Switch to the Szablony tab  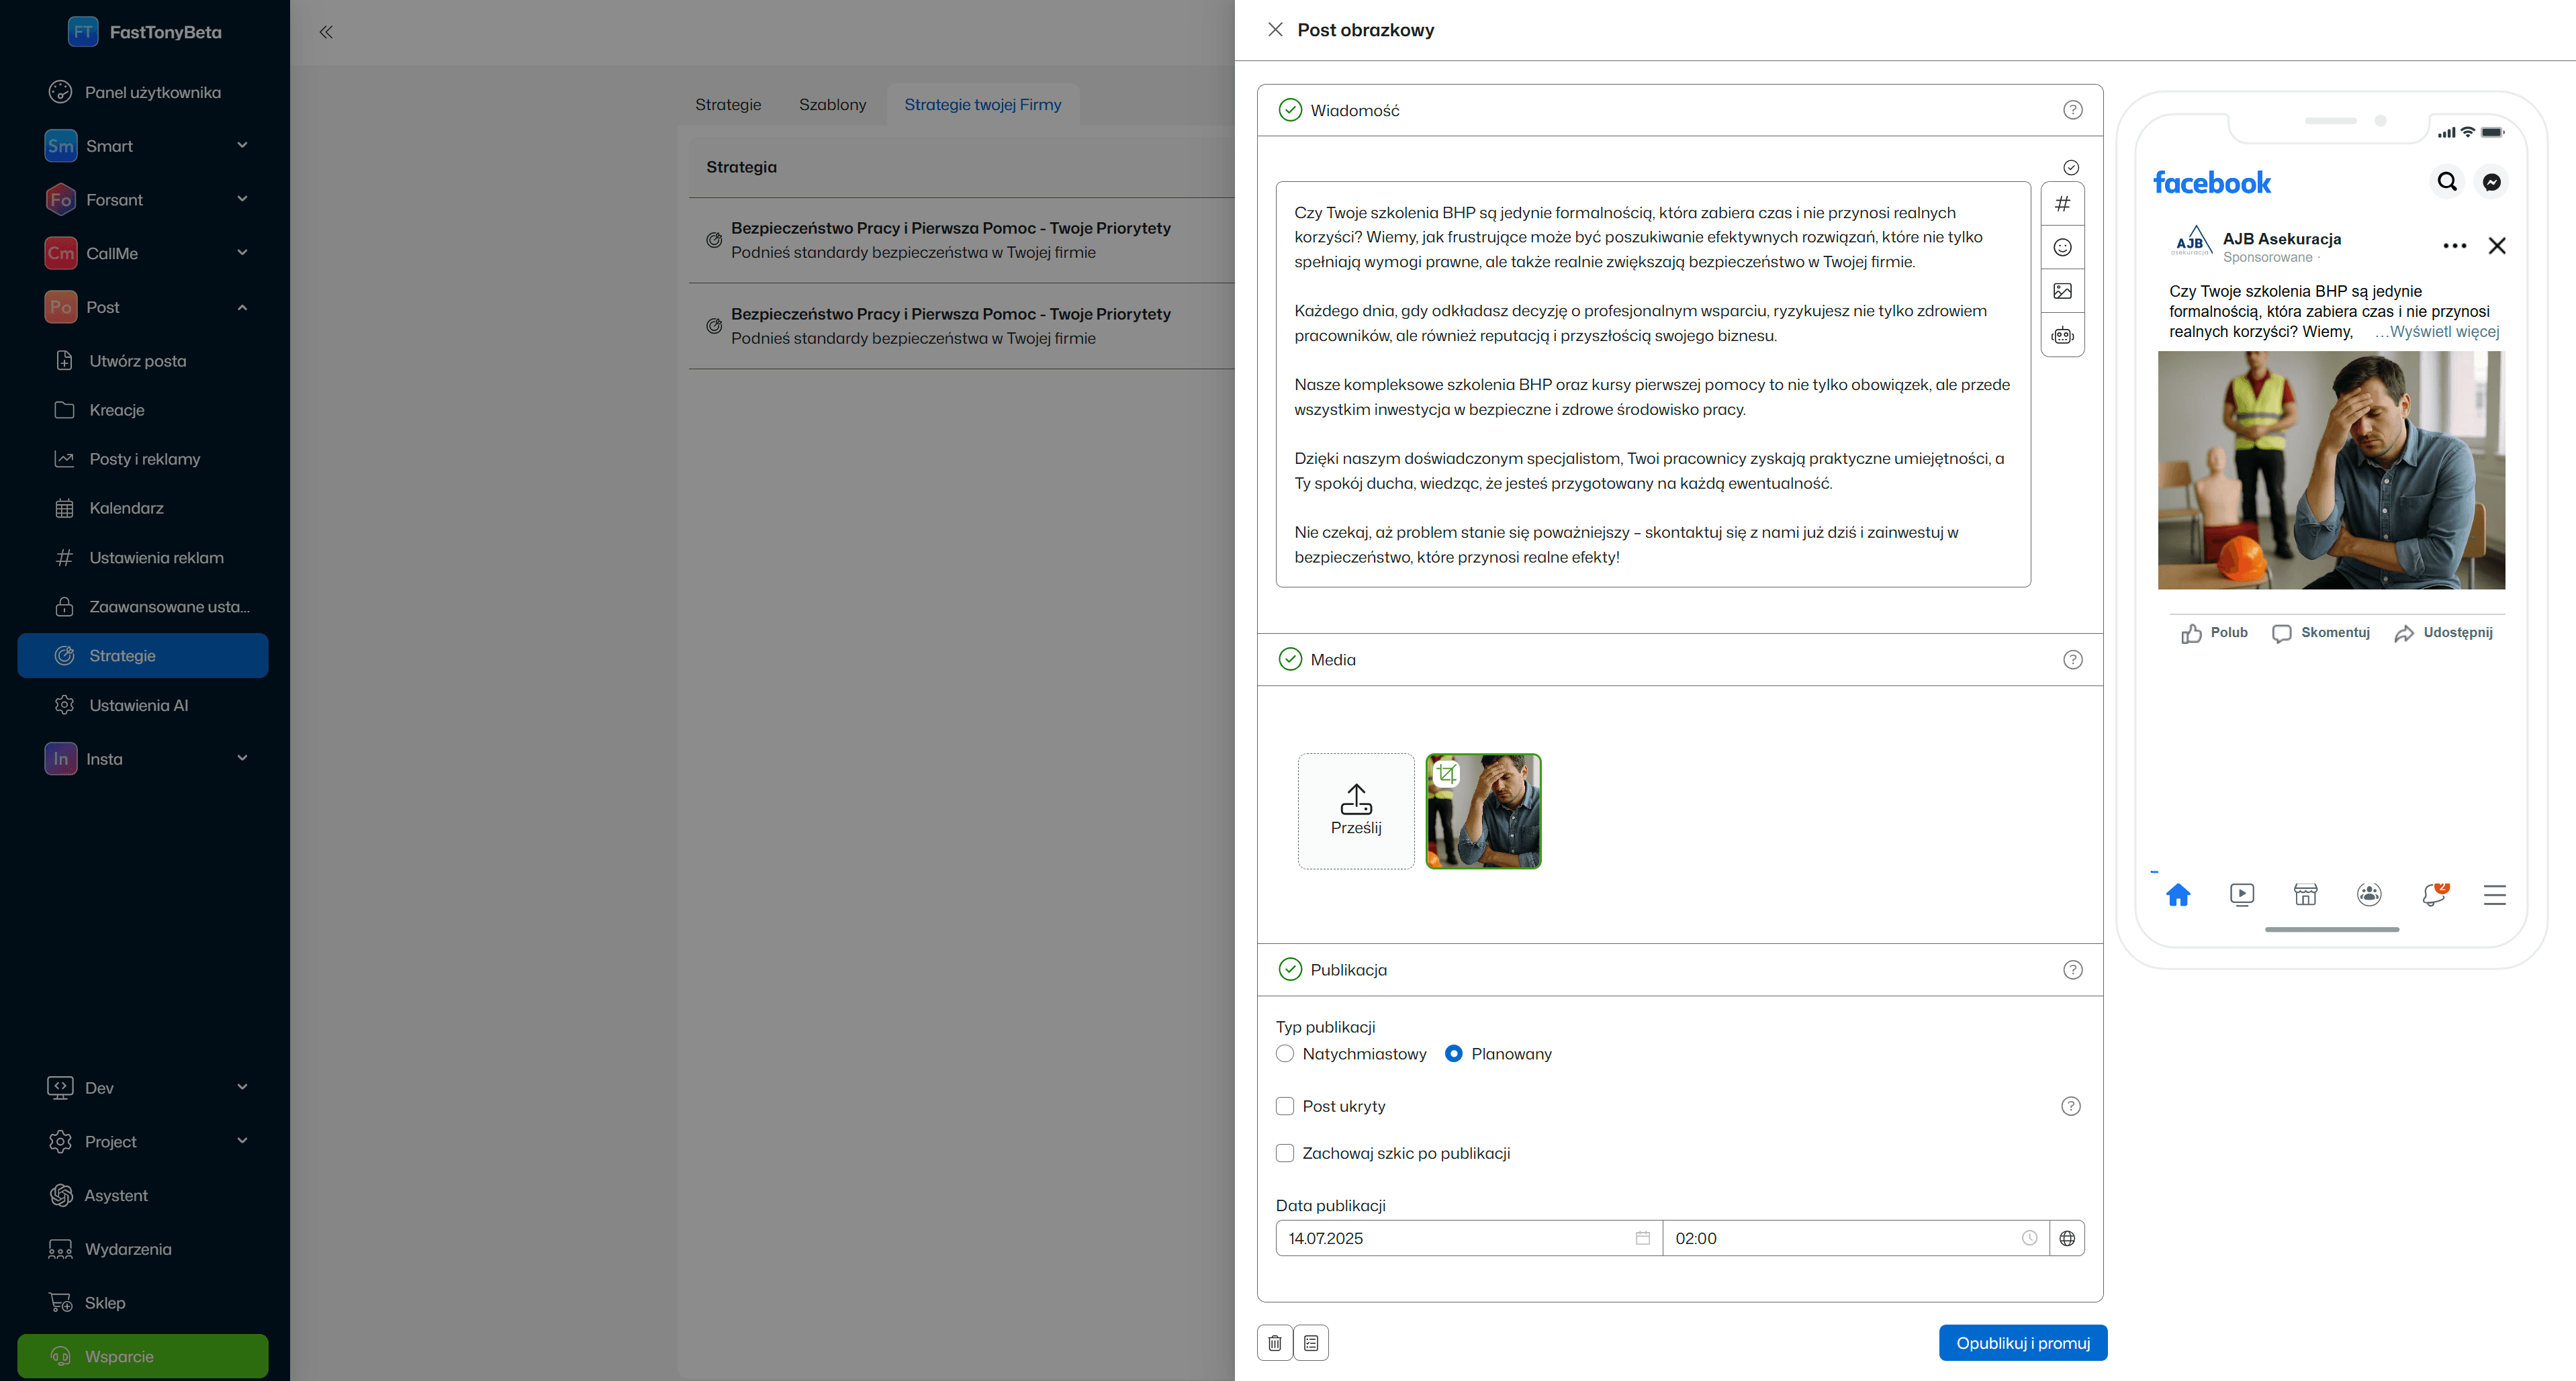coord(832,104)
